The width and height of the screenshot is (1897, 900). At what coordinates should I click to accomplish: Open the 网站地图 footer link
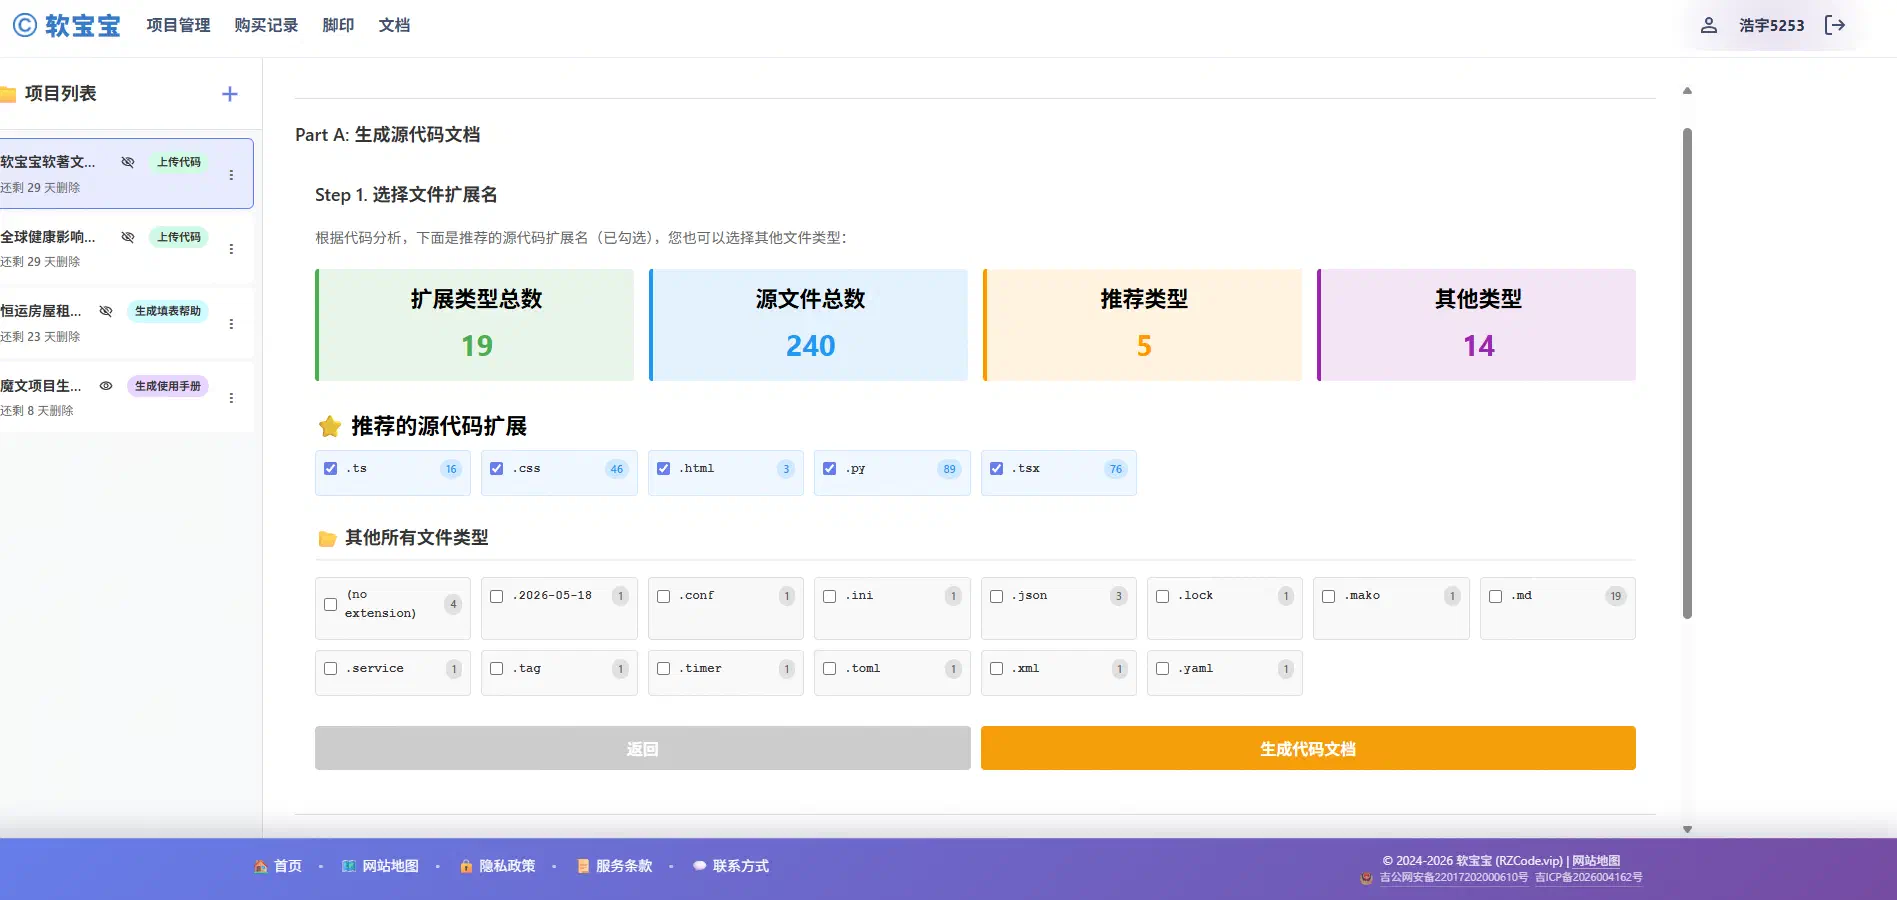click(x=380, y=866)
